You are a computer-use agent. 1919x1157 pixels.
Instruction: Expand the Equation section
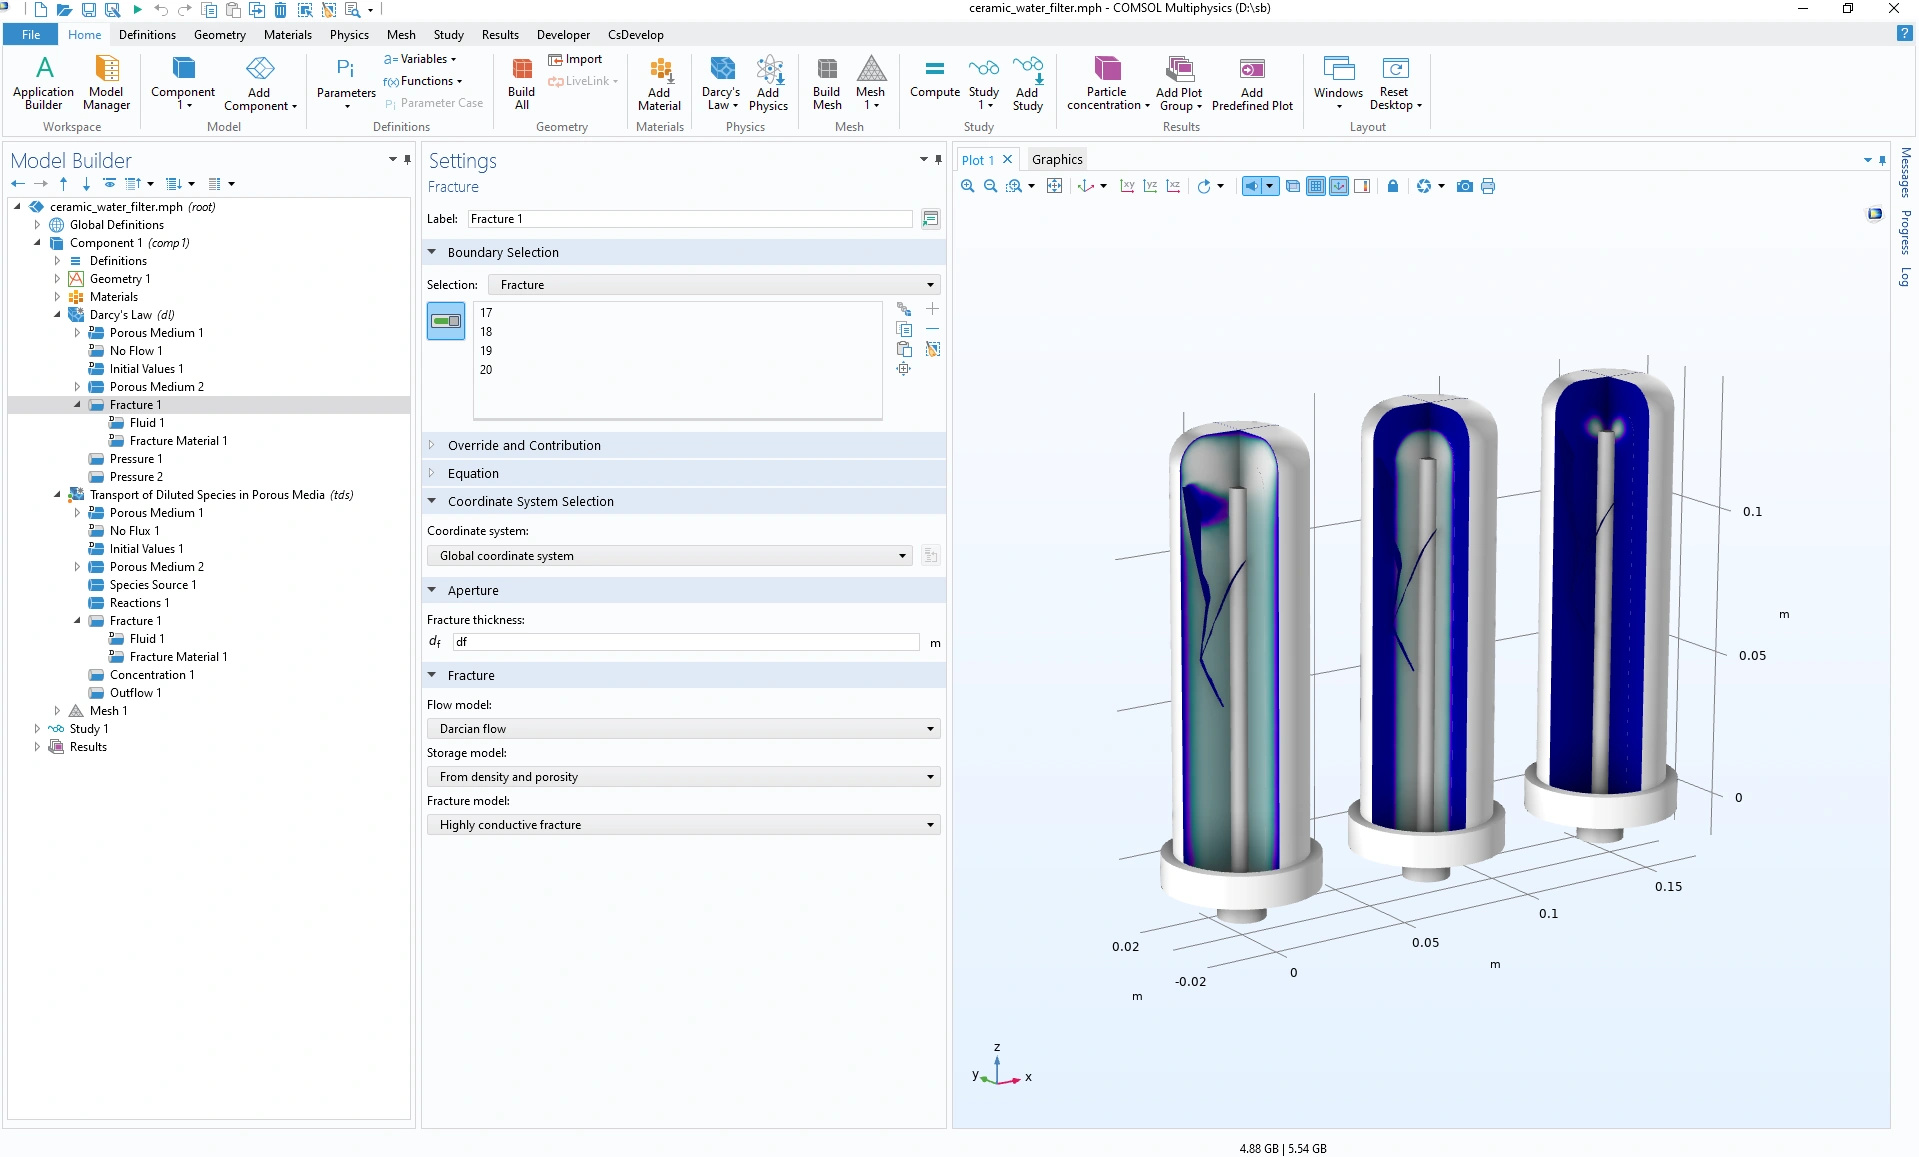(x=683, y=474)
